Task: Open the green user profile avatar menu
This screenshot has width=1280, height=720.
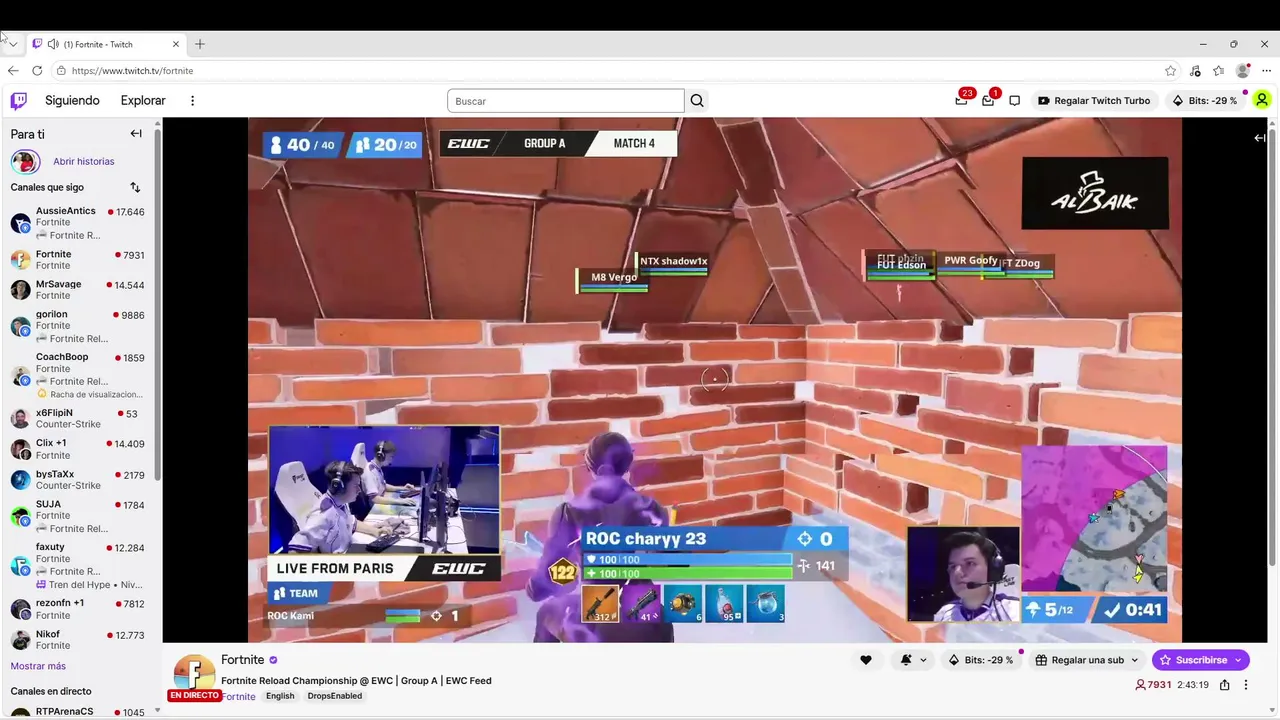Action: [x=1262, y=100]
